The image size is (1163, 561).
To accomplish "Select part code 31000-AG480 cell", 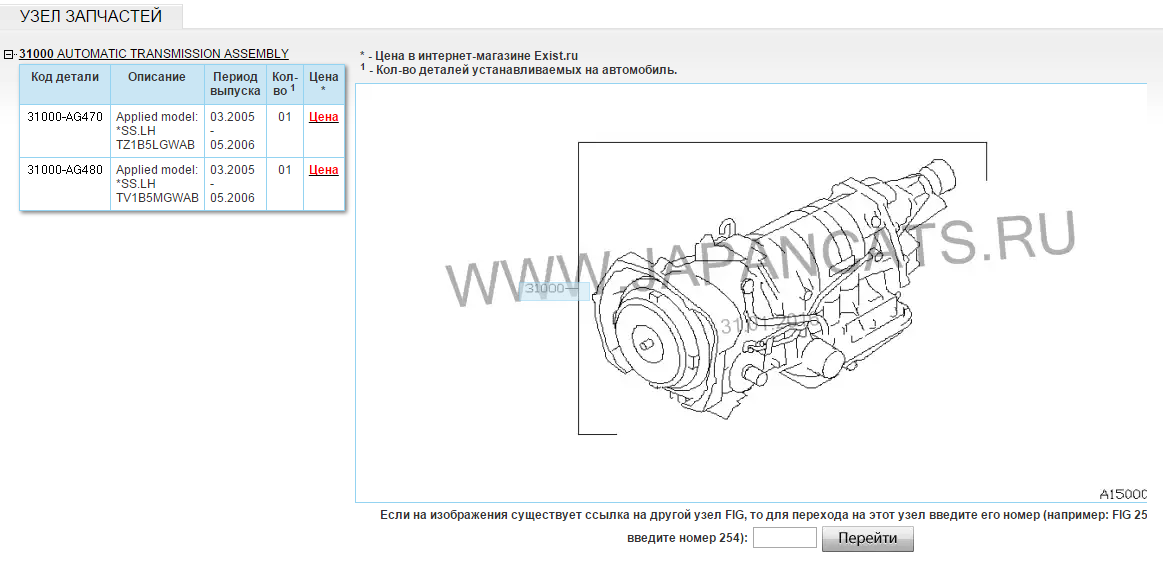I will [x=65, y=170].
